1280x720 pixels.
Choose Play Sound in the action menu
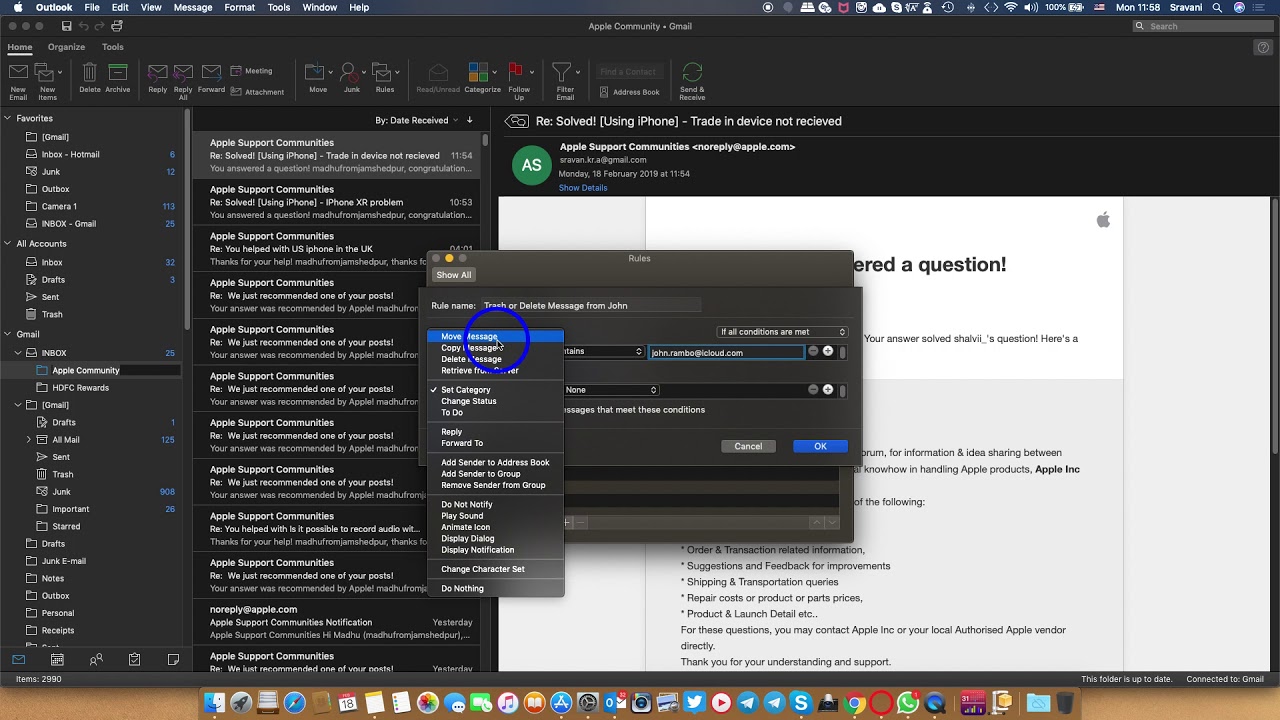(495, 516)
